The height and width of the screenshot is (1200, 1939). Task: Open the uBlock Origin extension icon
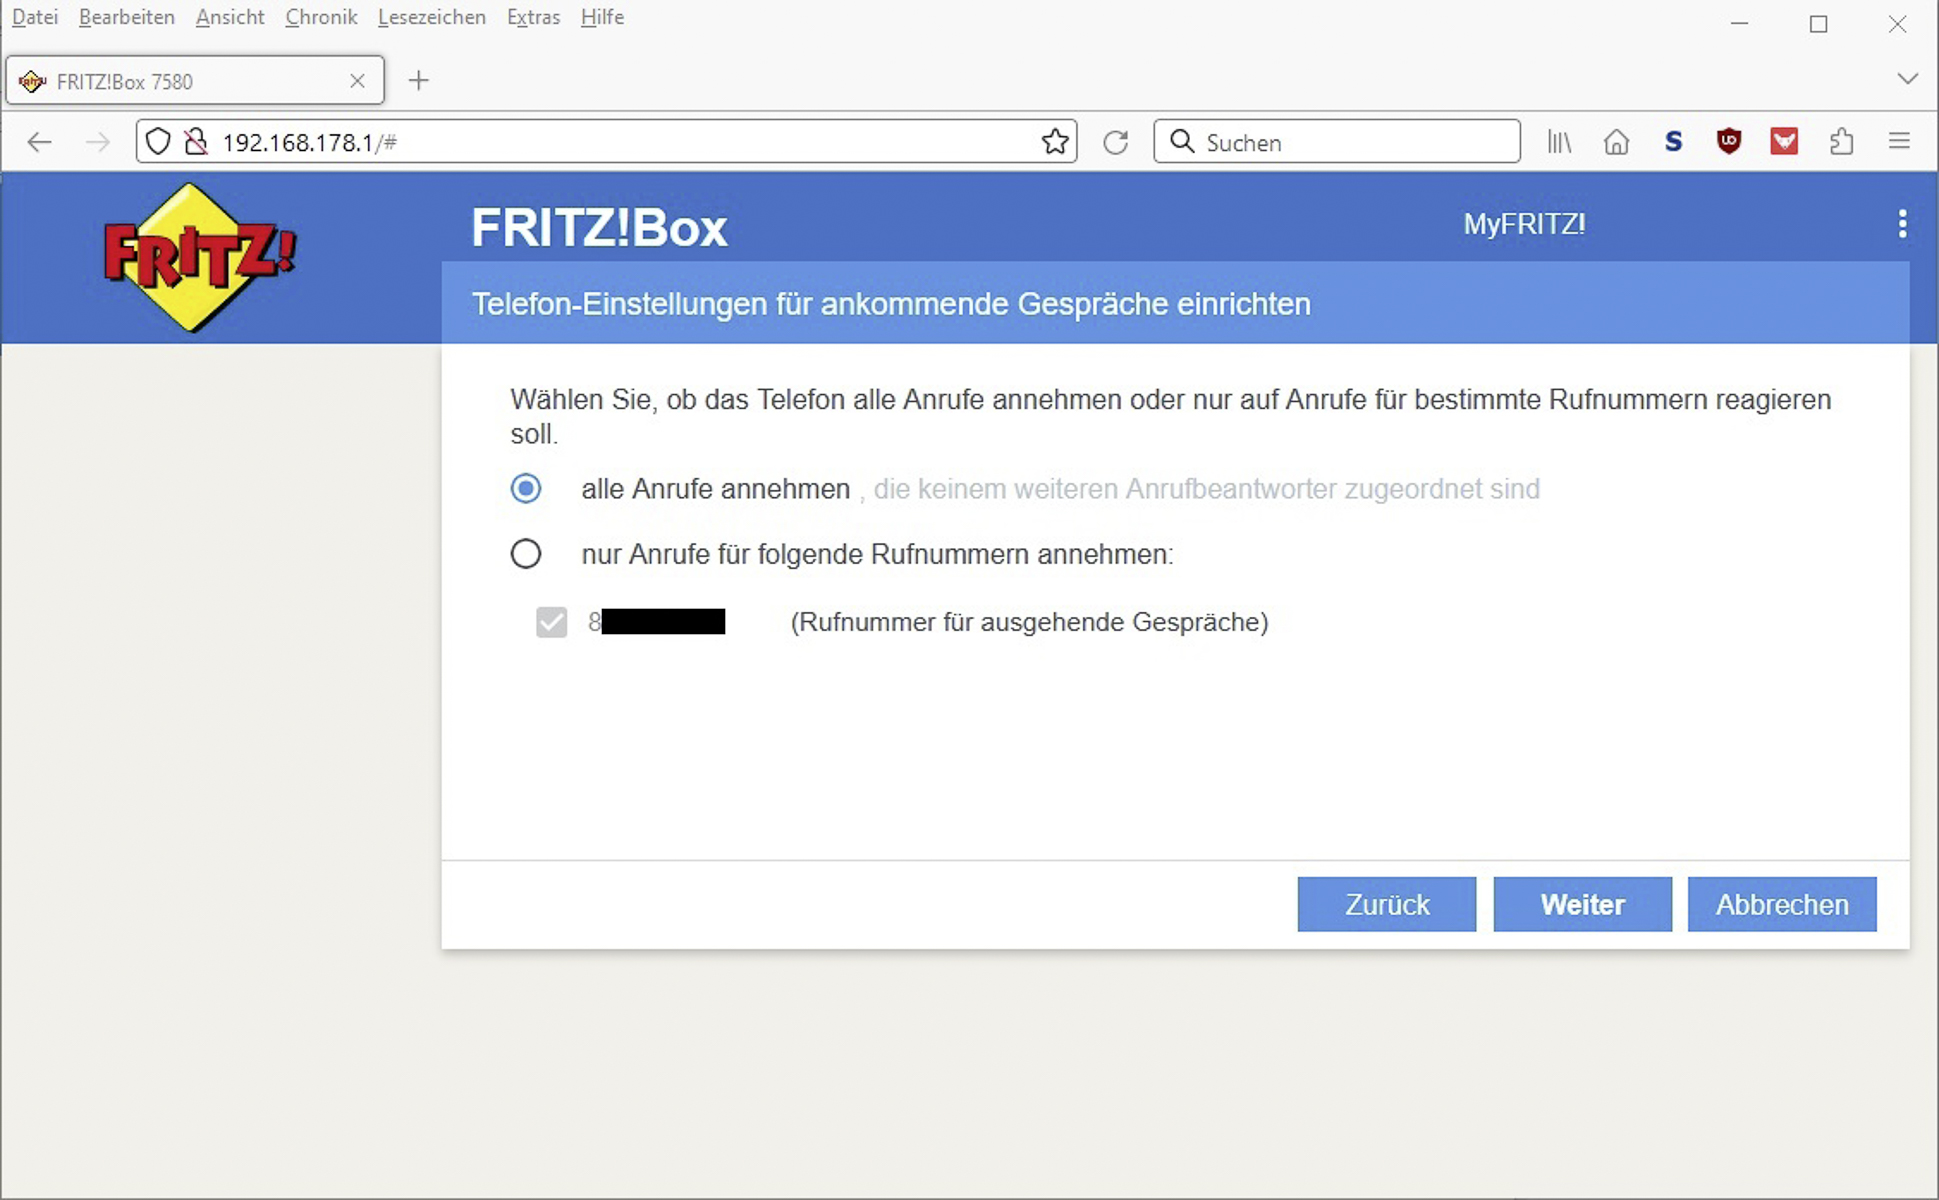(x=1729, y=142)
